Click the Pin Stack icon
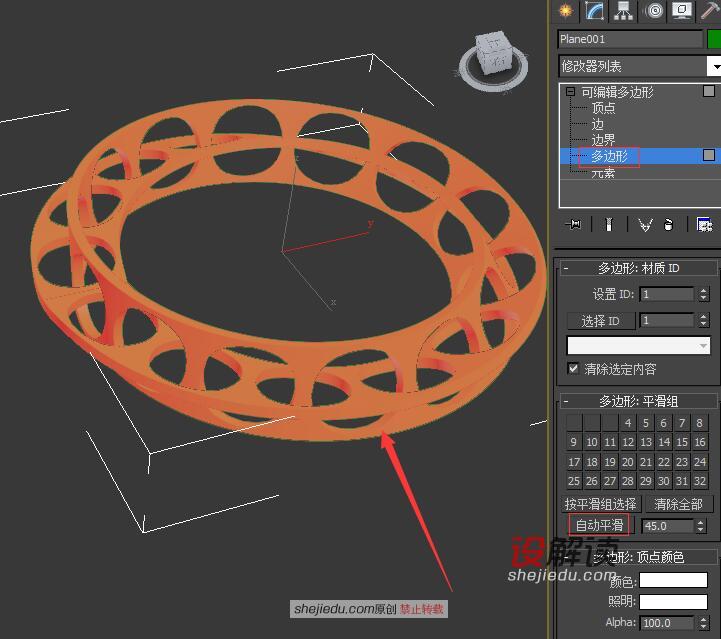721x639 pixels. (x=573, y=225)
